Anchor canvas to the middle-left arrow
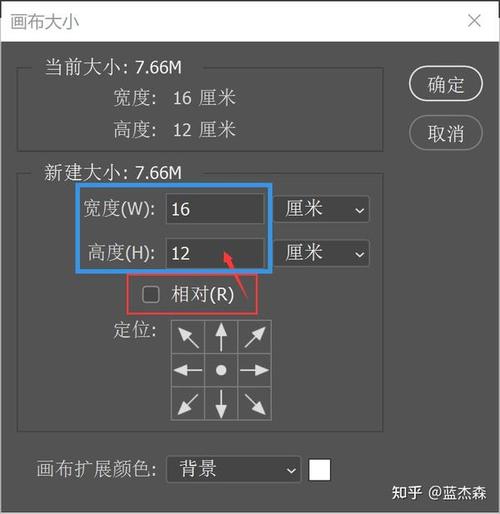Screen dimensions: 500x514 188,370
